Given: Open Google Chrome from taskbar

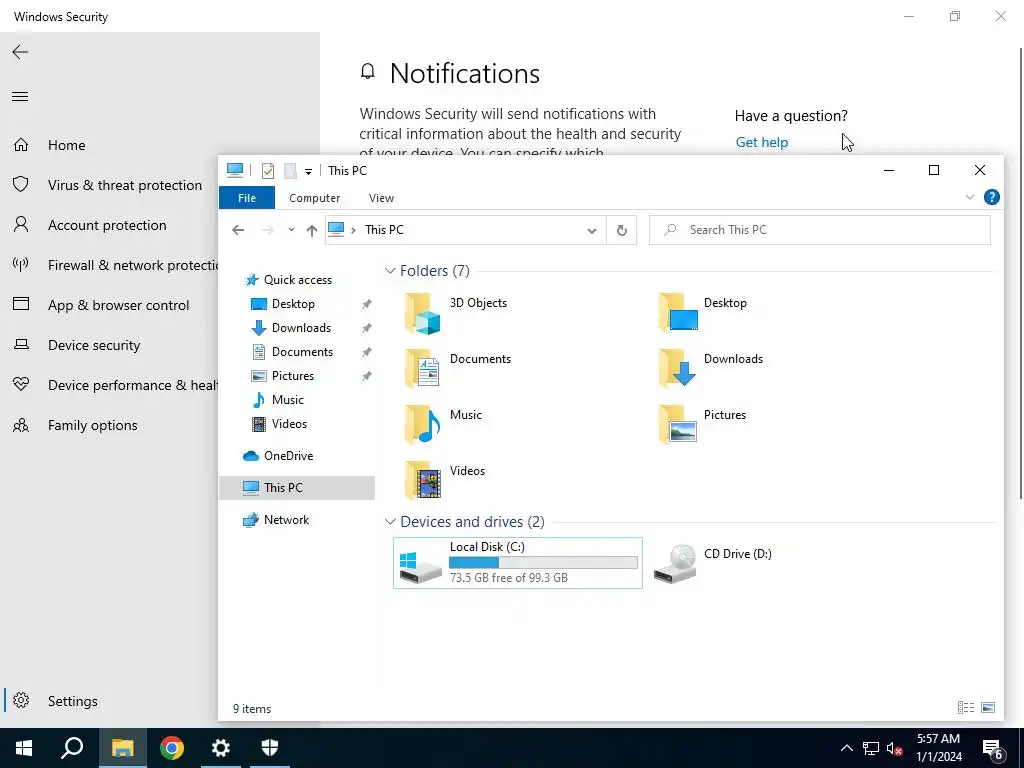Looking at the screenshot, I should point(172,748).
